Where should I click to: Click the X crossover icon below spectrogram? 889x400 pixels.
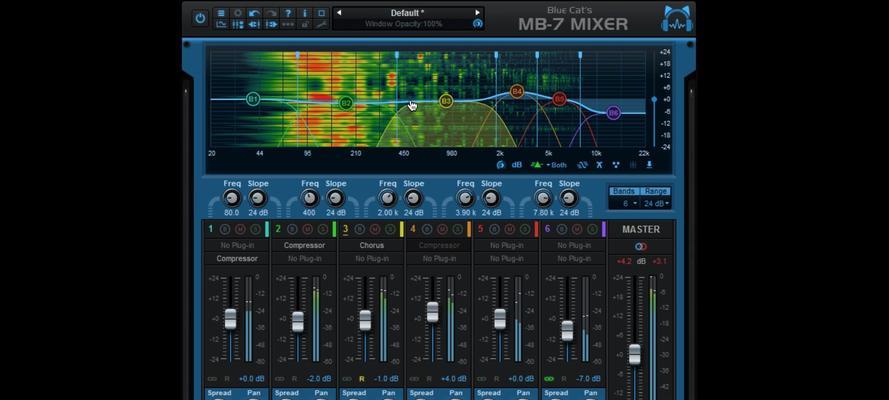tap(599, 165)
